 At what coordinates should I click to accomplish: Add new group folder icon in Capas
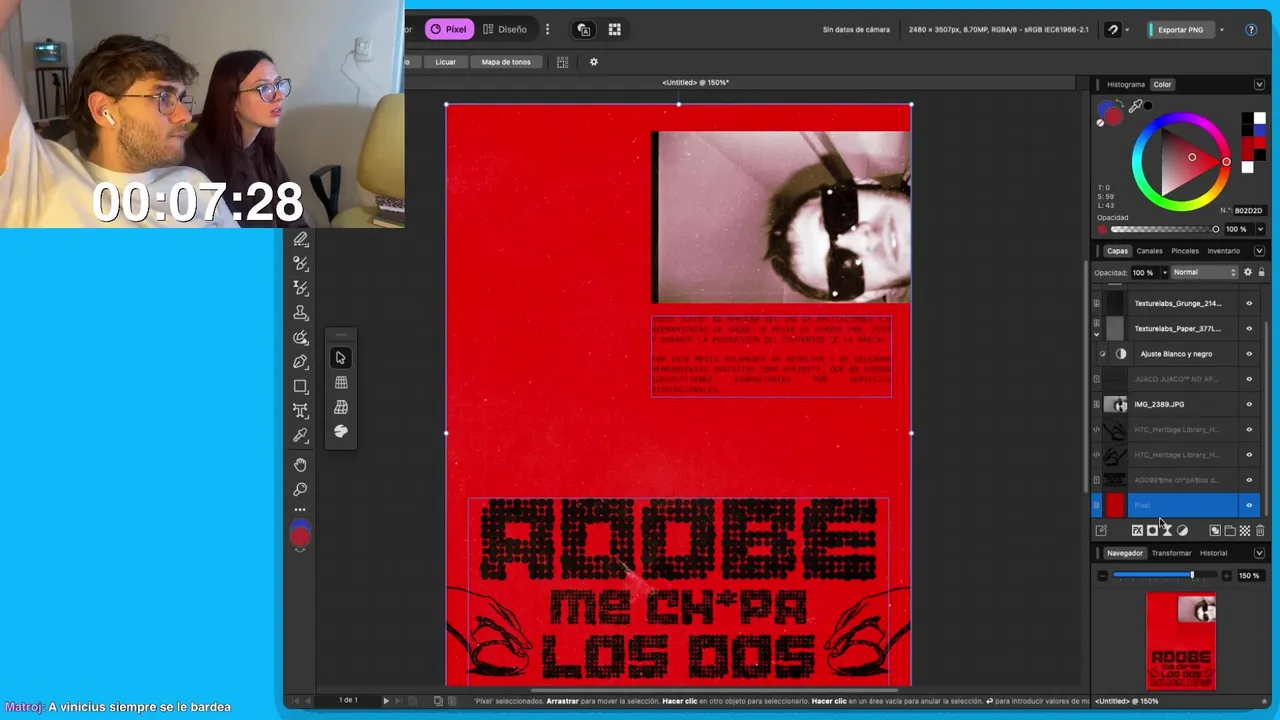tap(1230, 531)
